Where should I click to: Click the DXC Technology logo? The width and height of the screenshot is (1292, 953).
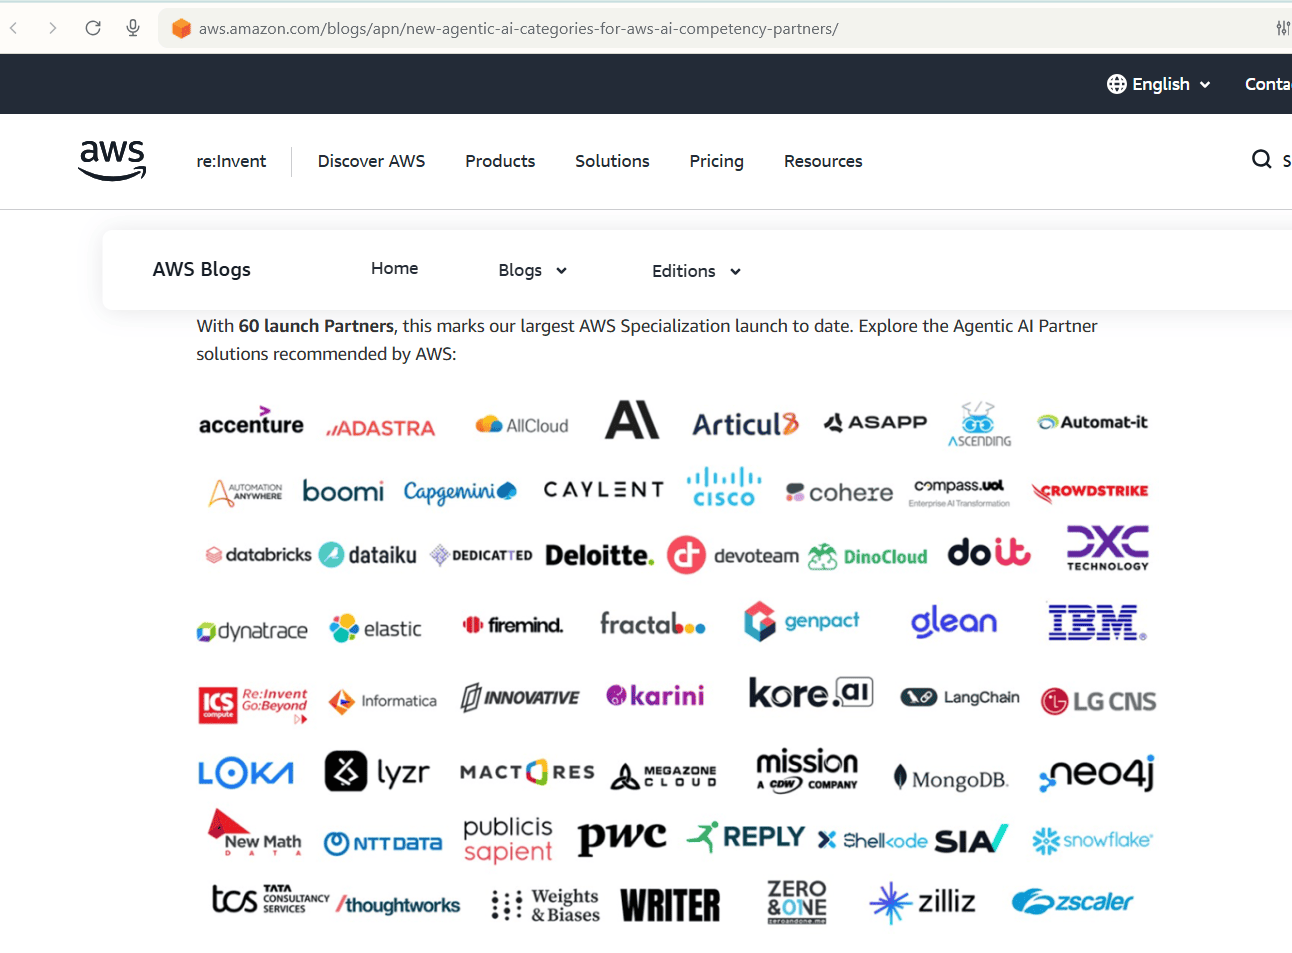point(1108,548)
